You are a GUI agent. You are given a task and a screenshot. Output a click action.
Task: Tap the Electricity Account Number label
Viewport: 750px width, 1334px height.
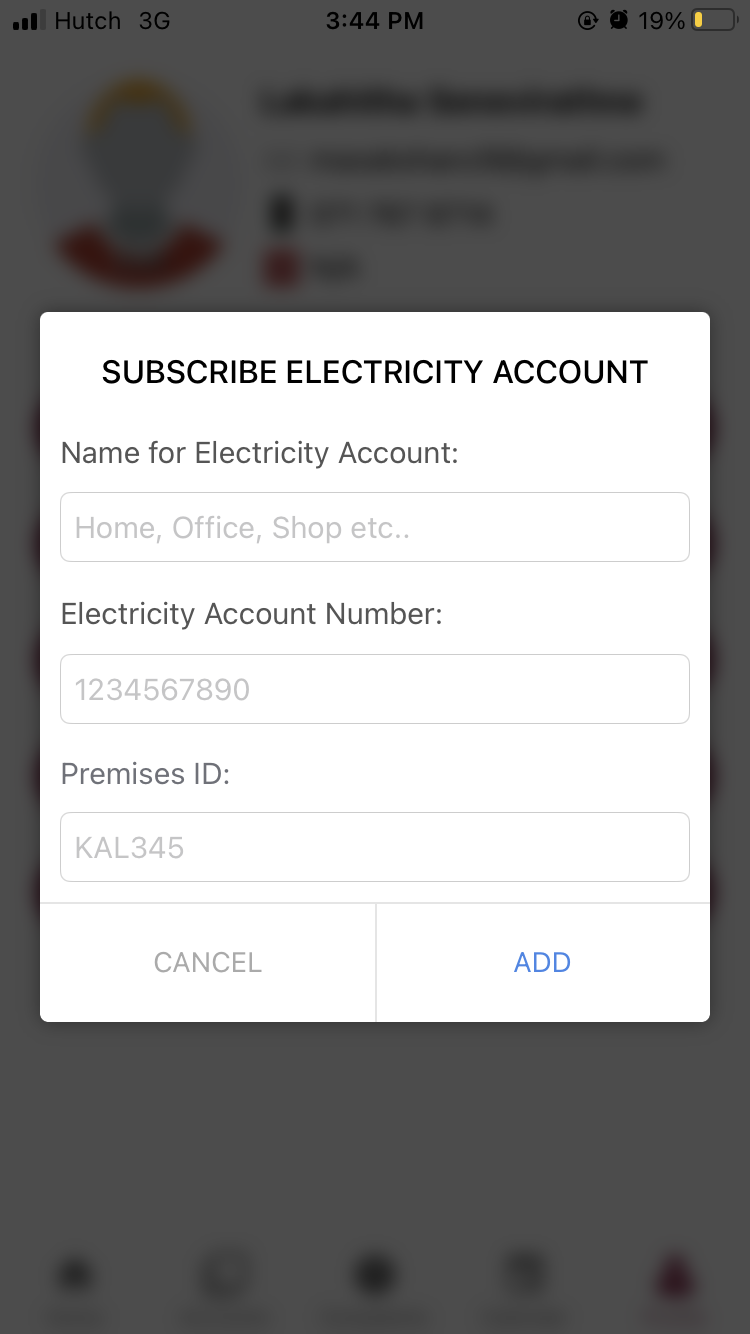pos(252,613)
